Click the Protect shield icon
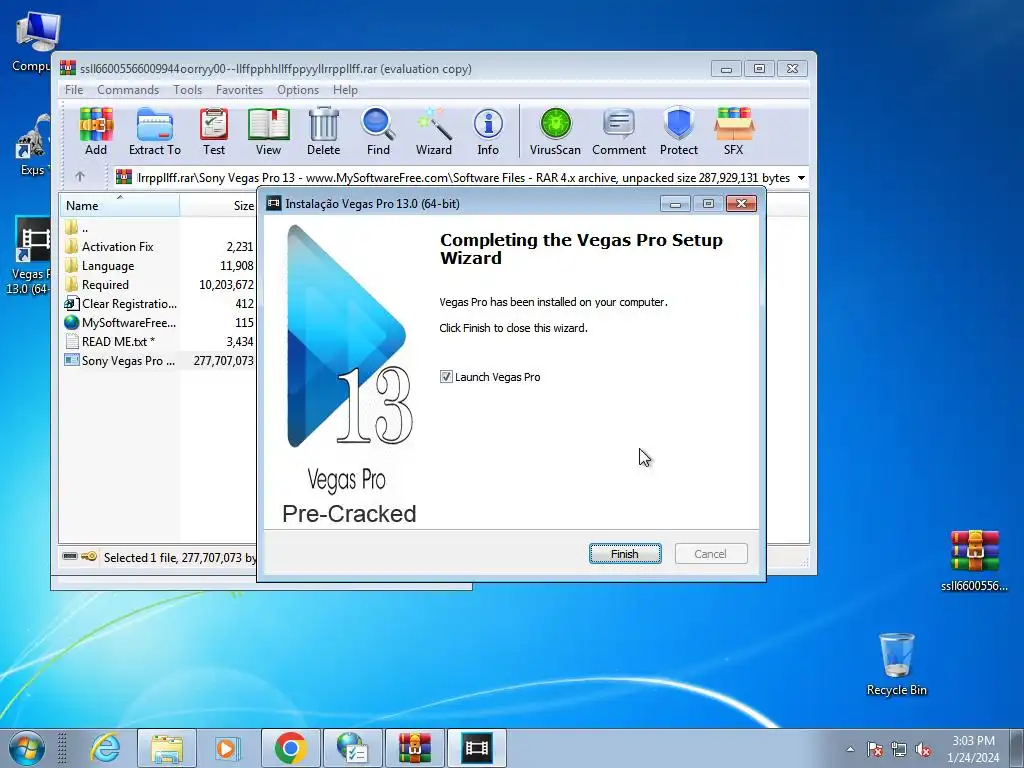 click(679, 131)
